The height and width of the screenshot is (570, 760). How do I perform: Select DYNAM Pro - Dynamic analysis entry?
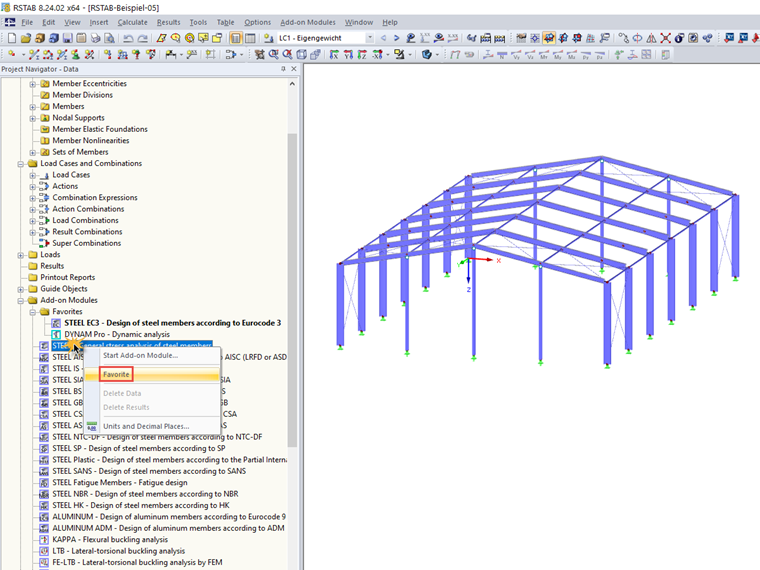(x=117, y=334)
